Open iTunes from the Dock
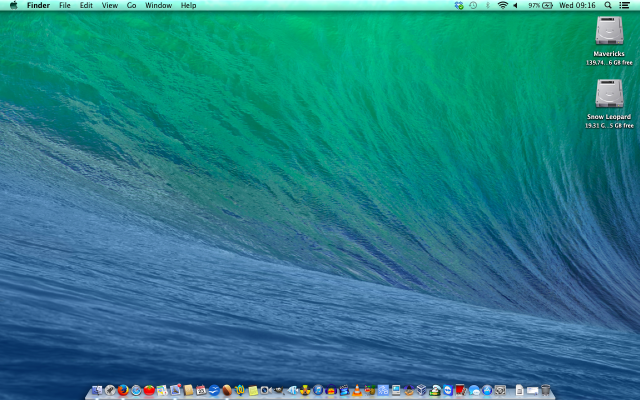This screenshot has height=400, width=640. [318, 390]
